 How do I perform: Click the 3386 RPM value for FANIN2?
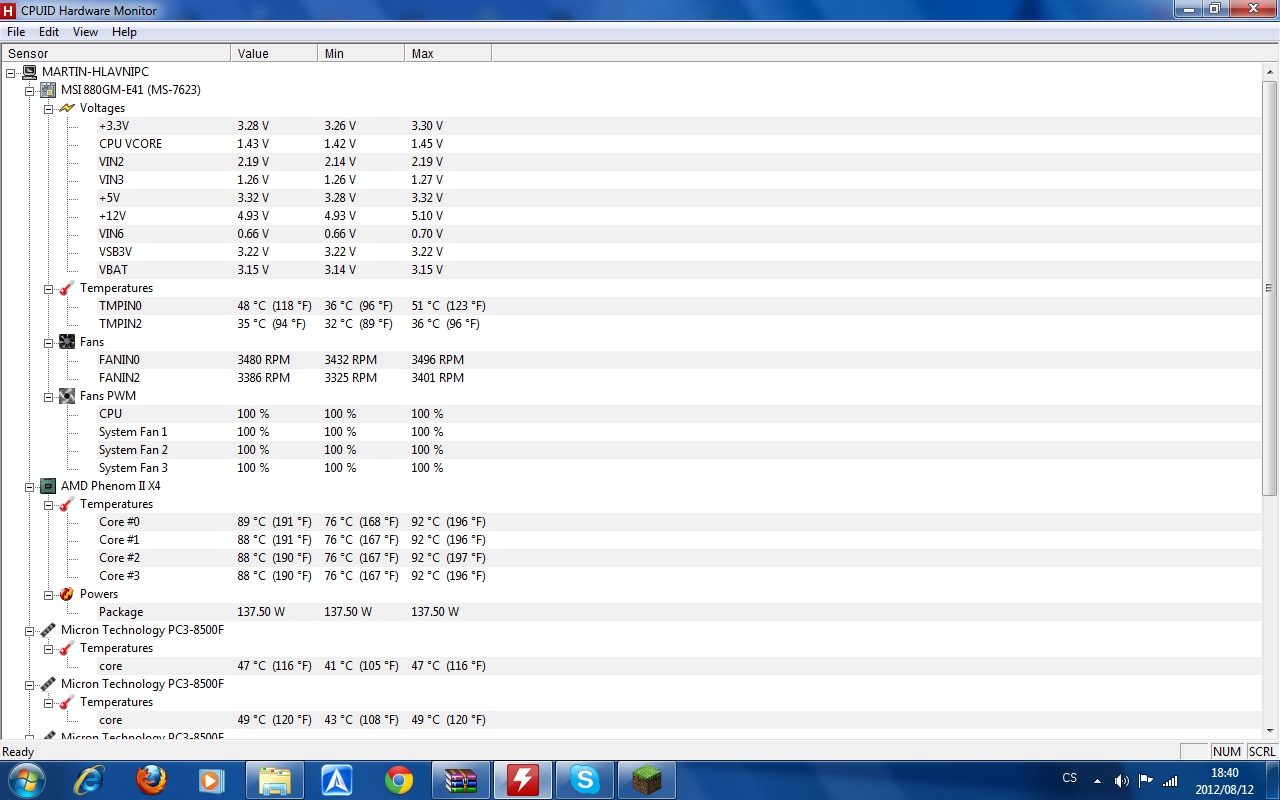[x=264, y=378]
